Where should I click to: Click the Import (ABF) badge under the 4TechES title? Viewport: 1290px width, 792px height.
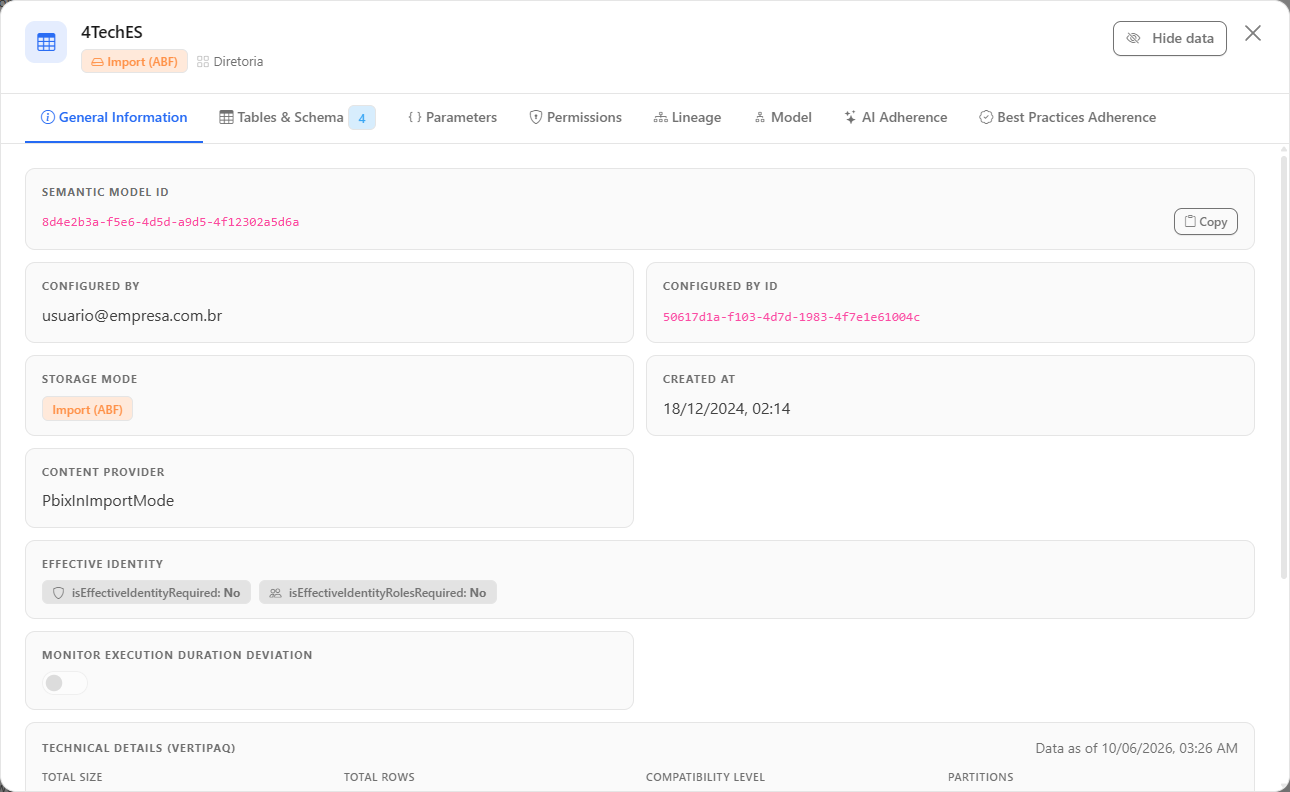click(134, 61)
